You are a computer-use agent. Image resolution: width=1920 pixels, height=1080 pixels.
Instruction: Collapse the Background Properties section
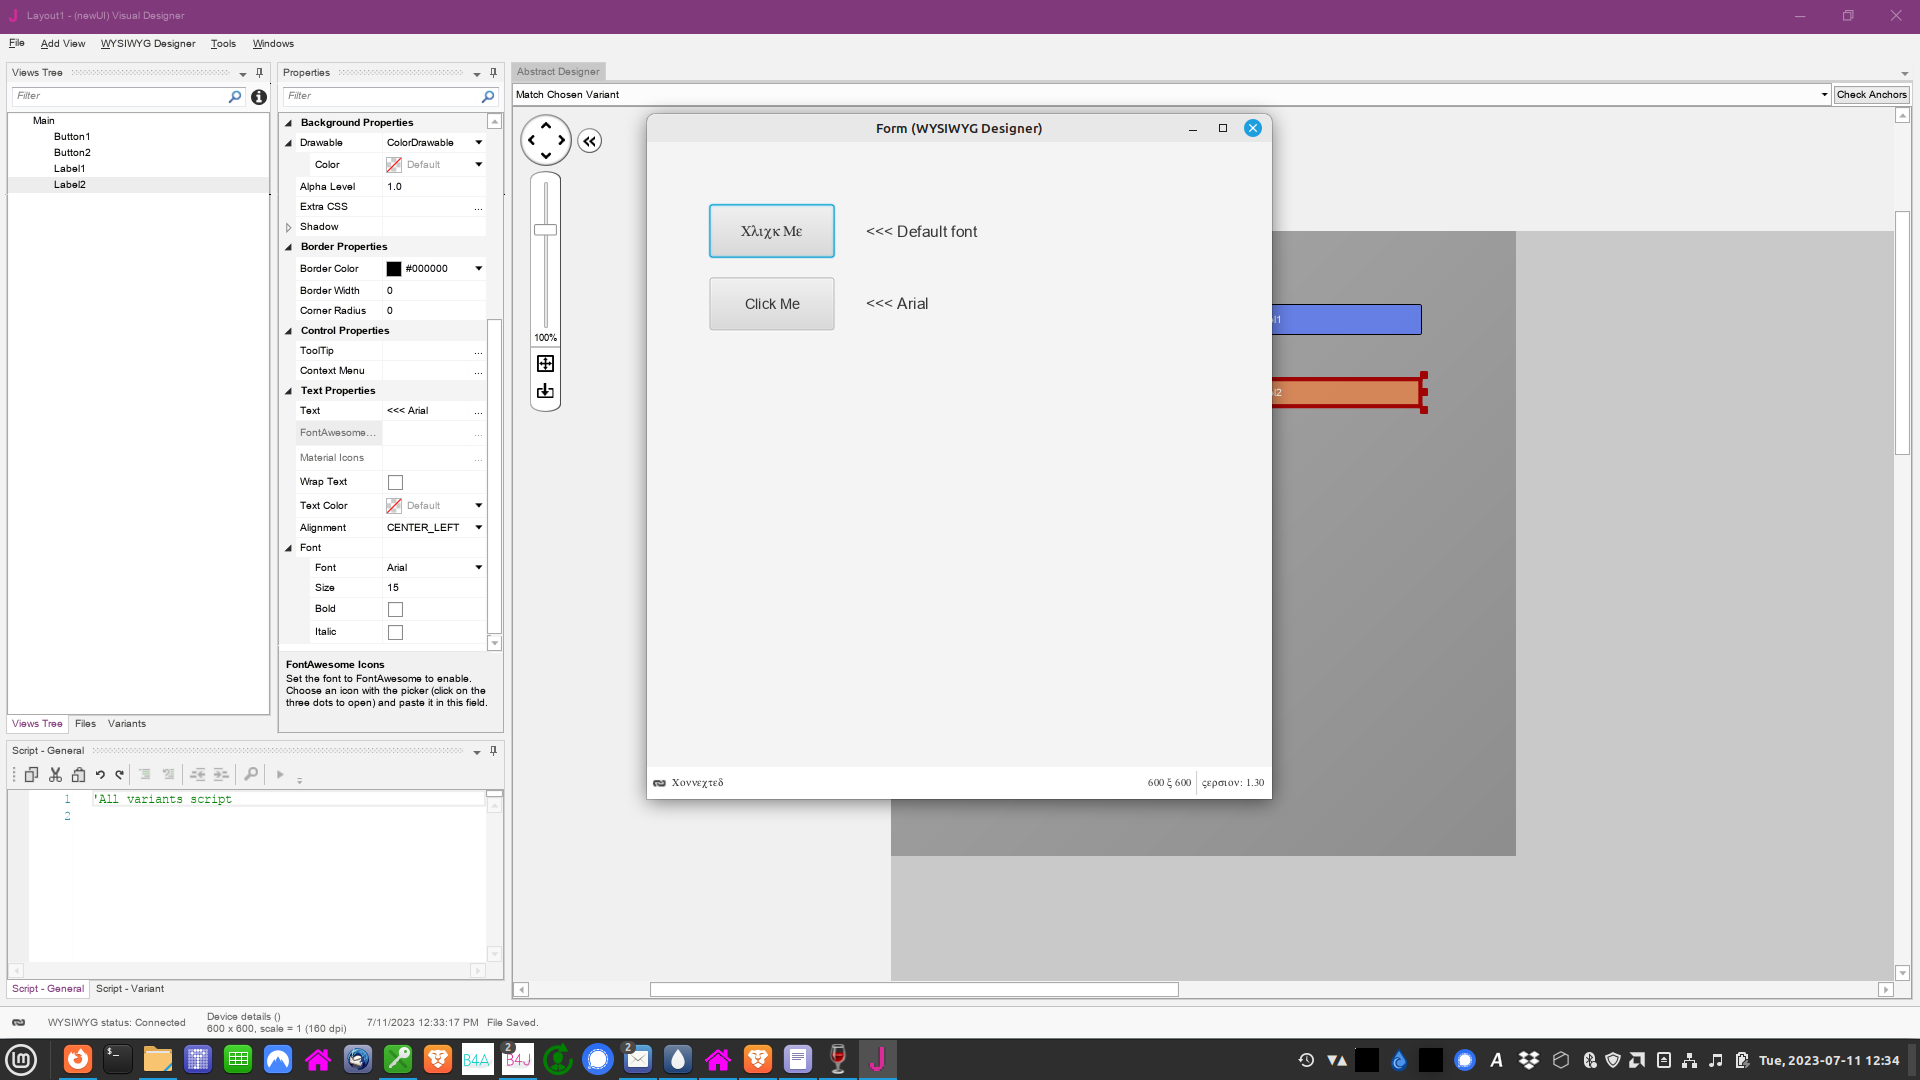pos(289,122)
